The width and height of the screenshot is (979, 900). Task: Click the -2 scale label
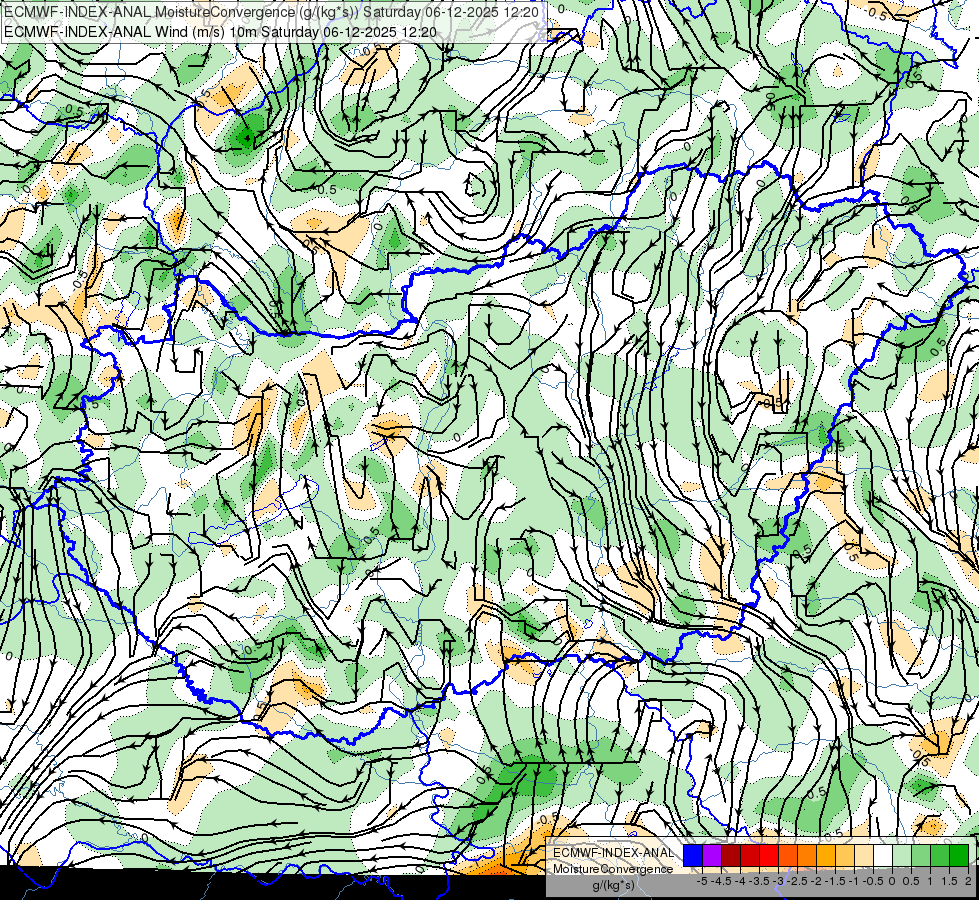816,881
